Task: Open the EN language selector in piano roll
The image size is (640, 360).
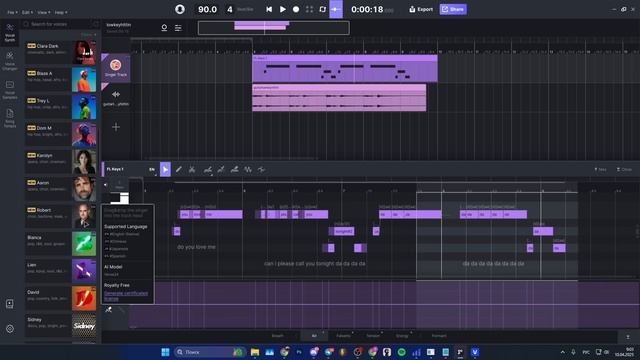Action: [152, 169]
